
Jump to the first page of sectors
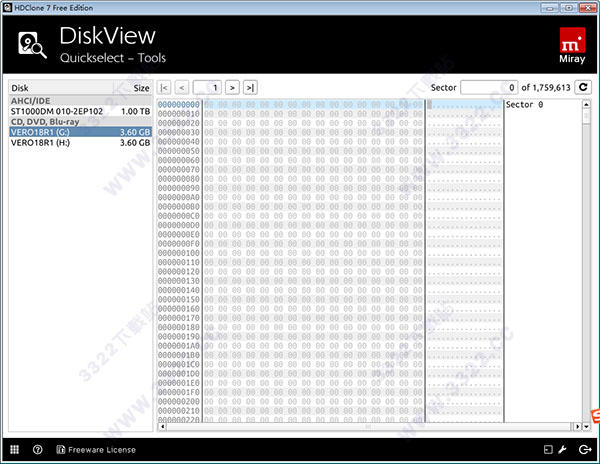[165, 88]
